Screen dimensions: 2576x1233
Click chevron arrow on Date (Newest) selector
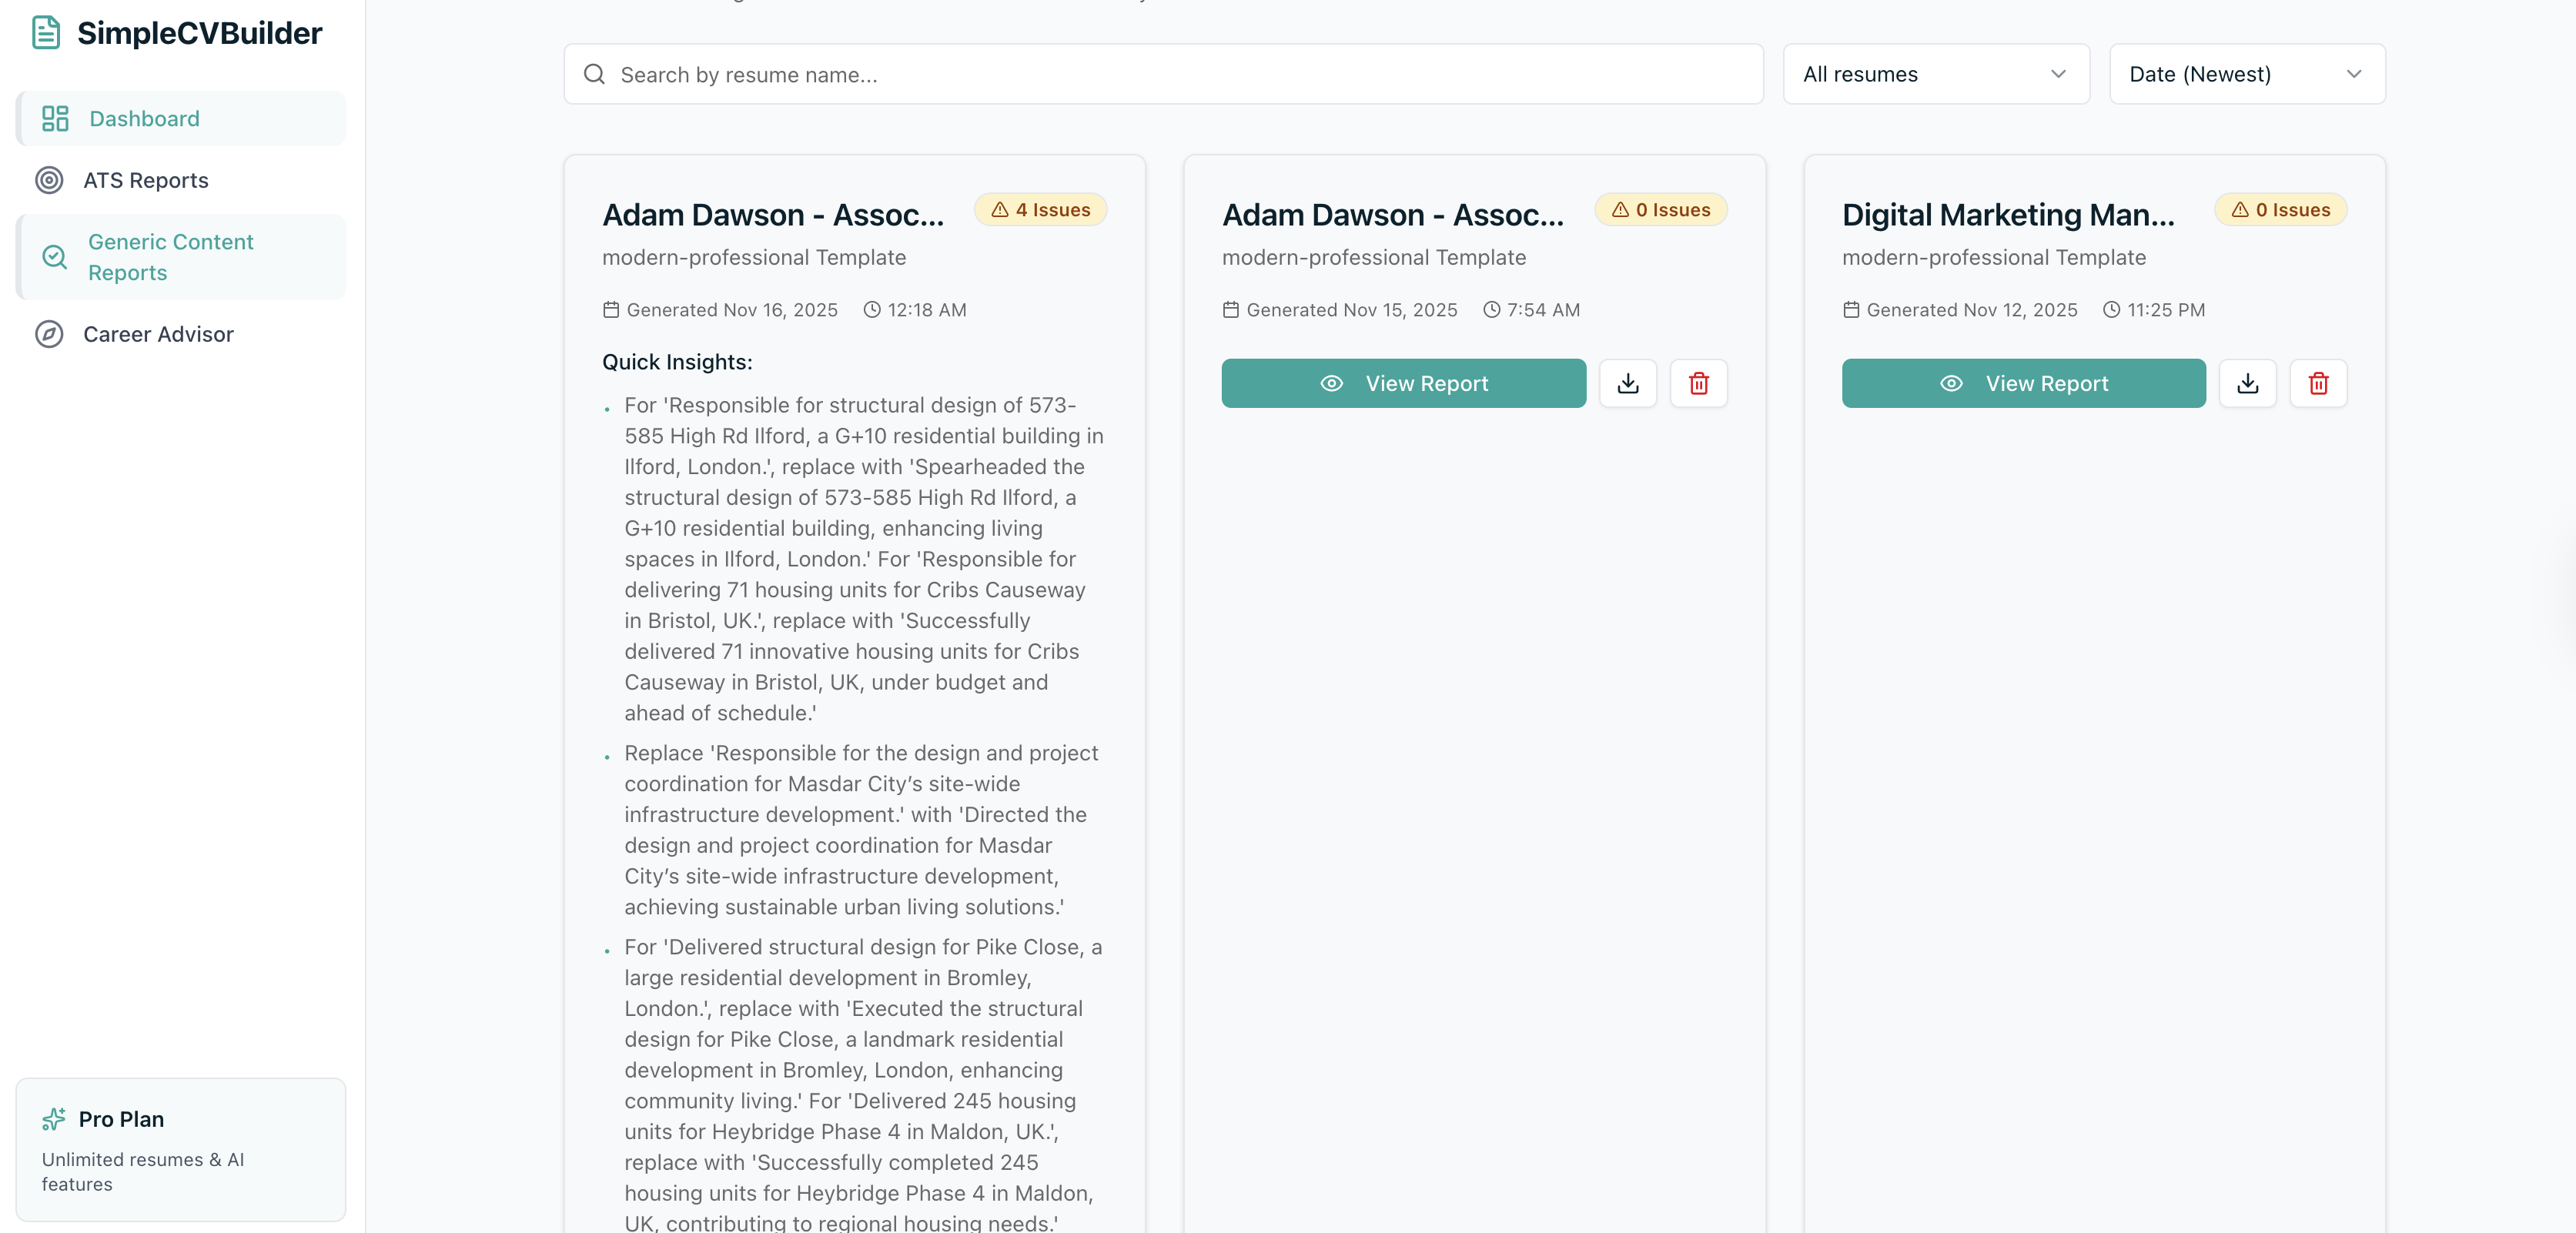2353,74
